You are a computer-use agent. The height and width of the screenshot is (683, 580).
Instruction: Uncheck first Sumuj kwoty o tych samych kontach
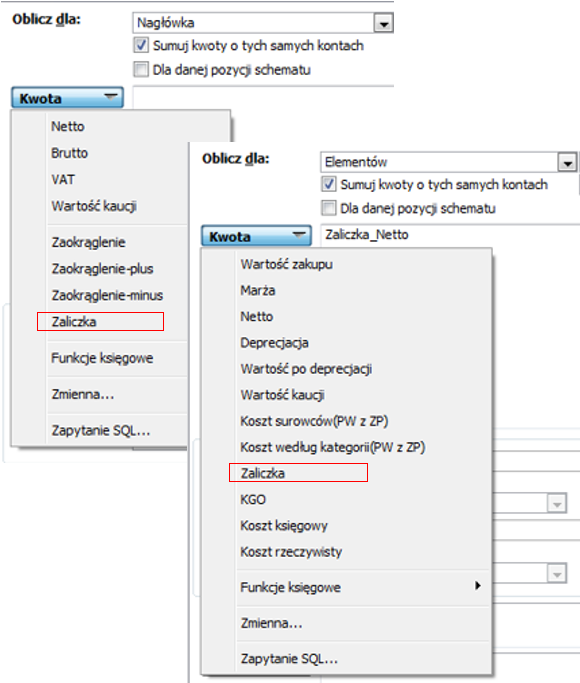click(141, 45)
